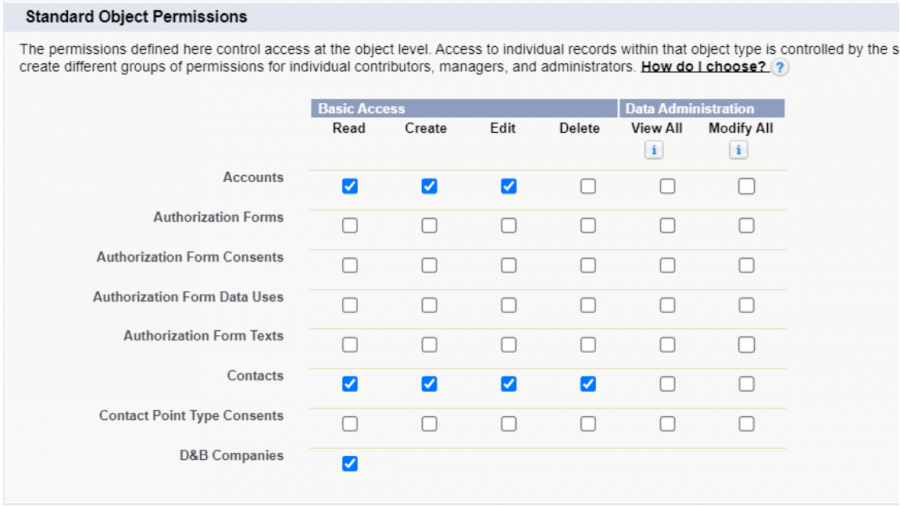Click the View All info icon

tap(654, 150)
